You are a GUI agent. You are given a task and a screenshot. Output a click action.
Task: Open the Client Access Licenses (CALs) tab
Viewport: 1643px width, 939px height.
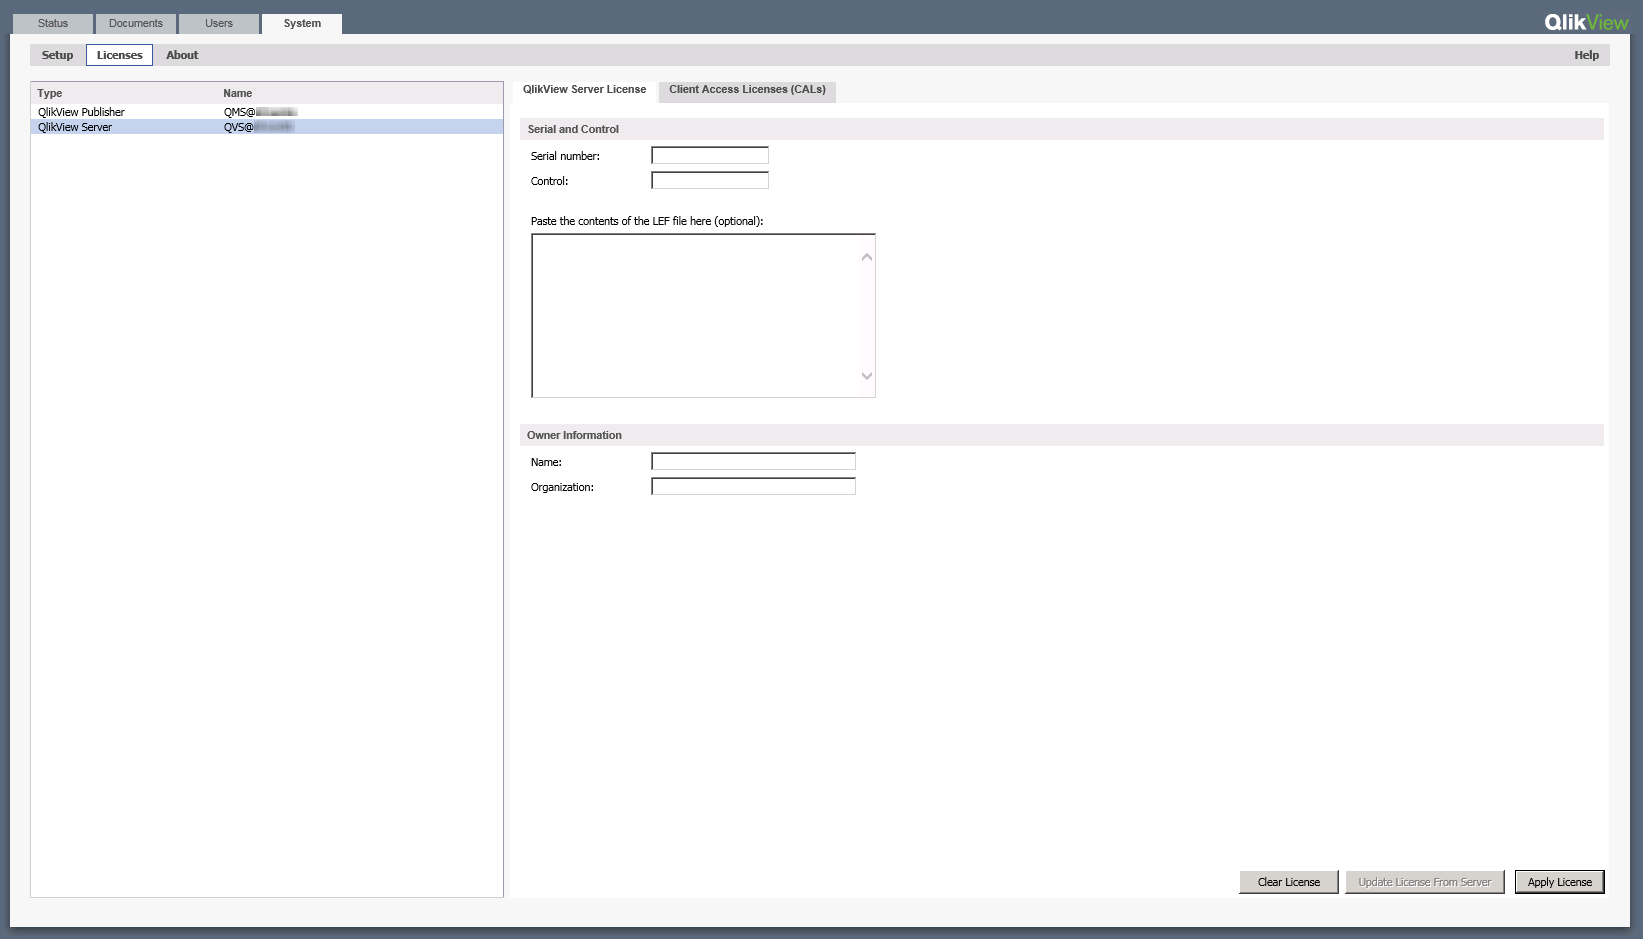(x=746, y=89)
